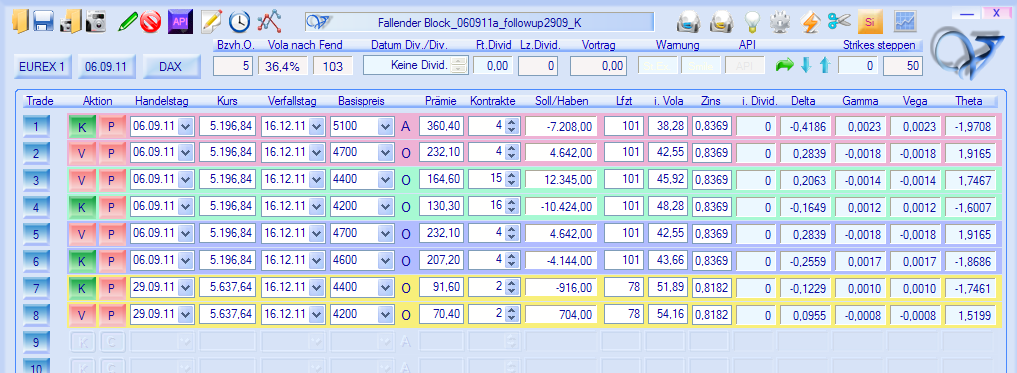
Task: Click the Soll/Haben value 12.345,00
Action: (561, 180)
